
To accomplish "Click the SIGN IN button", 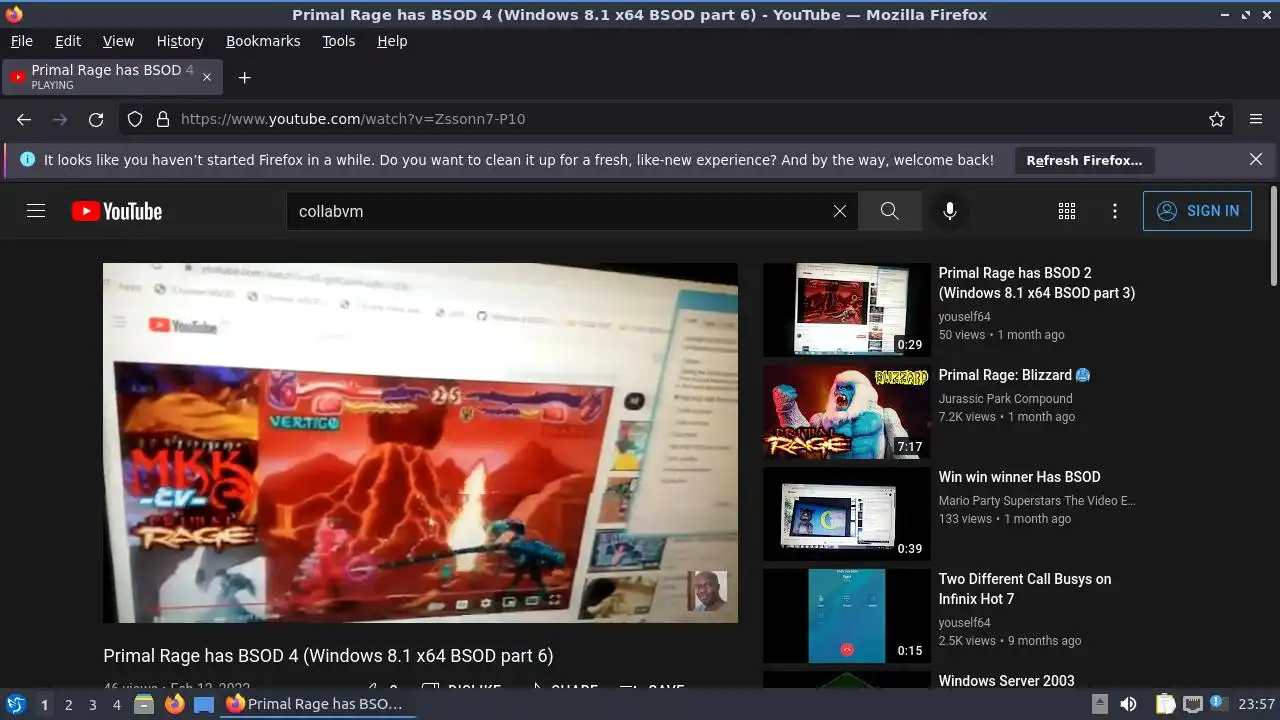I will [x=1197, y=211].
